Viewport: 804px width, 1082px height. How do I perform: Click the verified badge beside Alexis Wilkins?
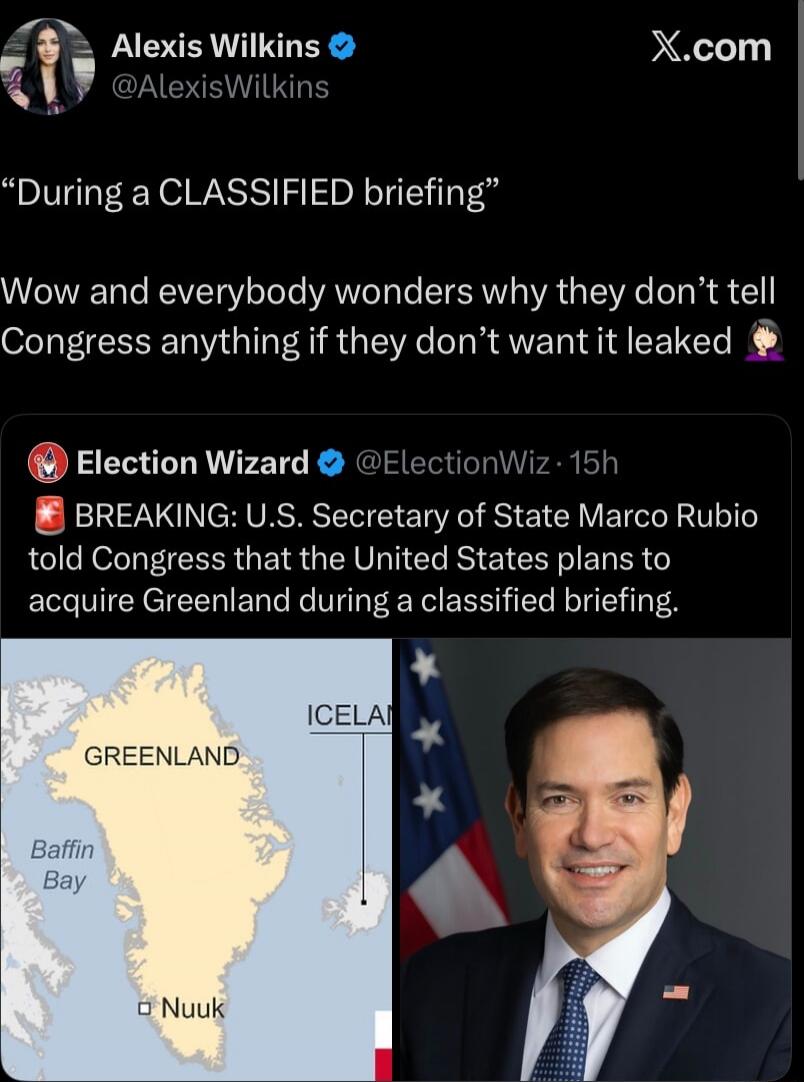click(343, 46)
